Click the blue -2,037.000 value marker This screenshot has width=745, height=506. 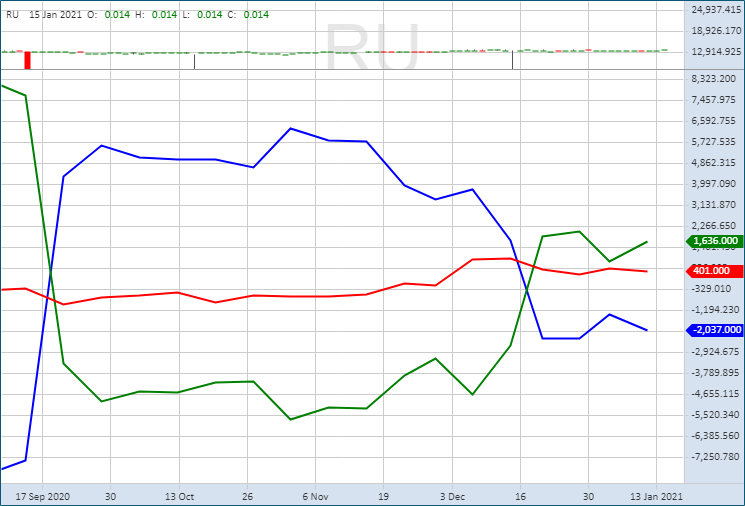point(715,330)
